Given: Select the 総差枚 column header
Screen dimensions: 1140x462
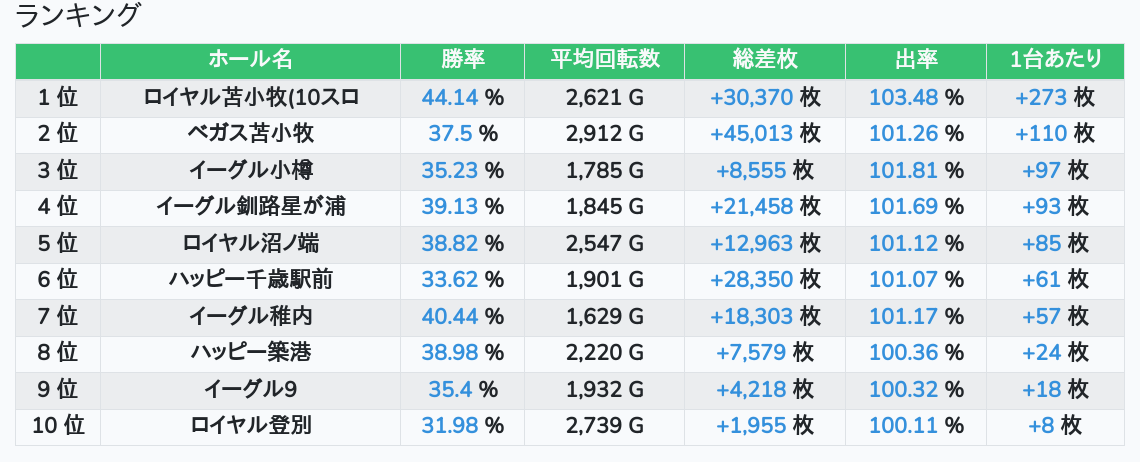Looking at the screenshot, I should pyautogui.click(x=765, y=60).
